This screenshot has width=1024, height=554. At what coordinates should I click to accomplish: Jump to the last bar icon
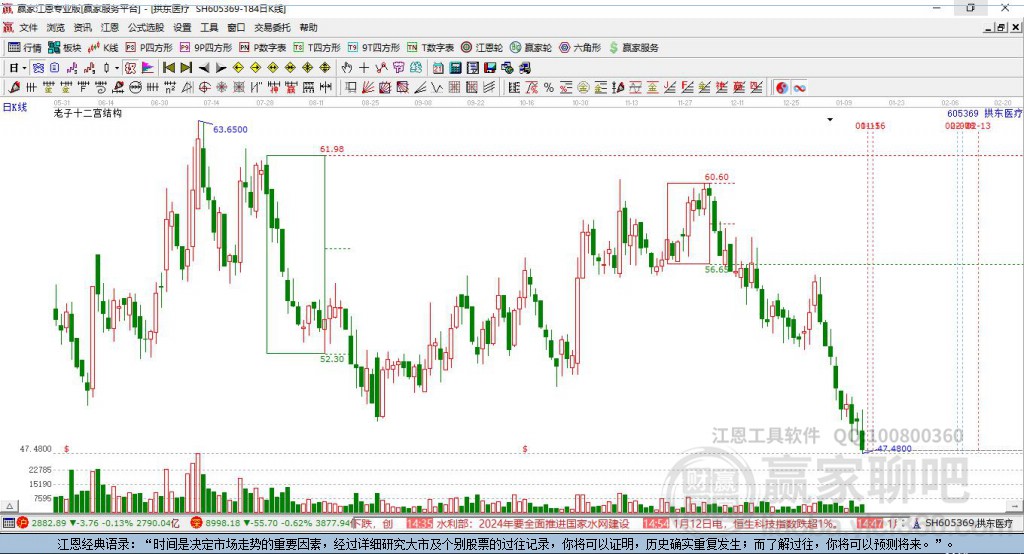point(186,68)
